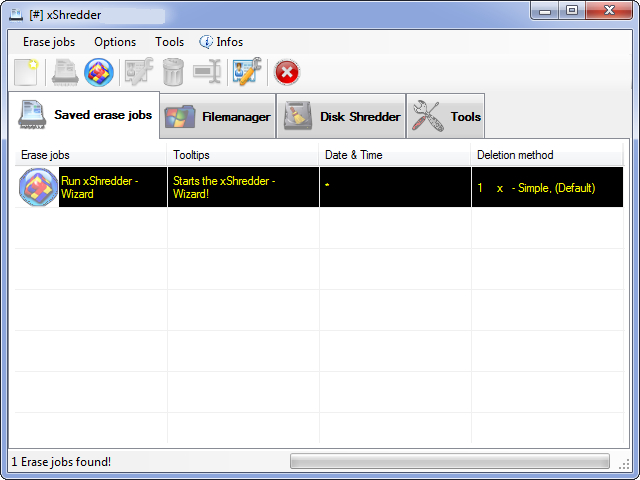
Task: Click 'Starts the xShredder - Wizard!' tooltip cell
Action: 243,187
